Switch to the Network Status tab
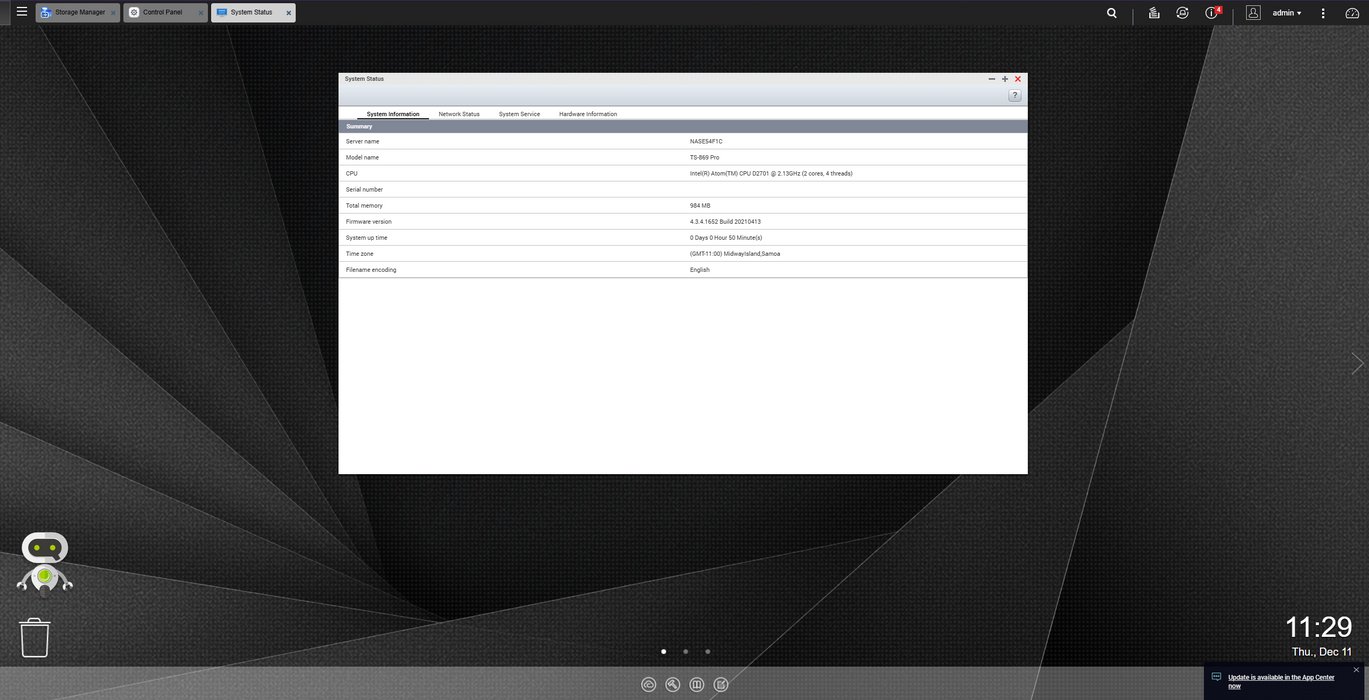This screenshot has height=700, width=1369. pos(459,114)
